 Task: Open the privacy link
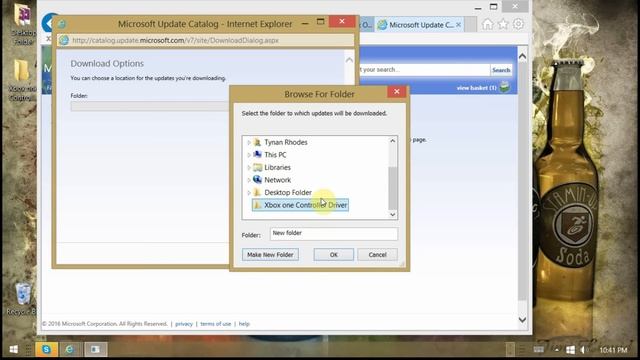[184, 324]
